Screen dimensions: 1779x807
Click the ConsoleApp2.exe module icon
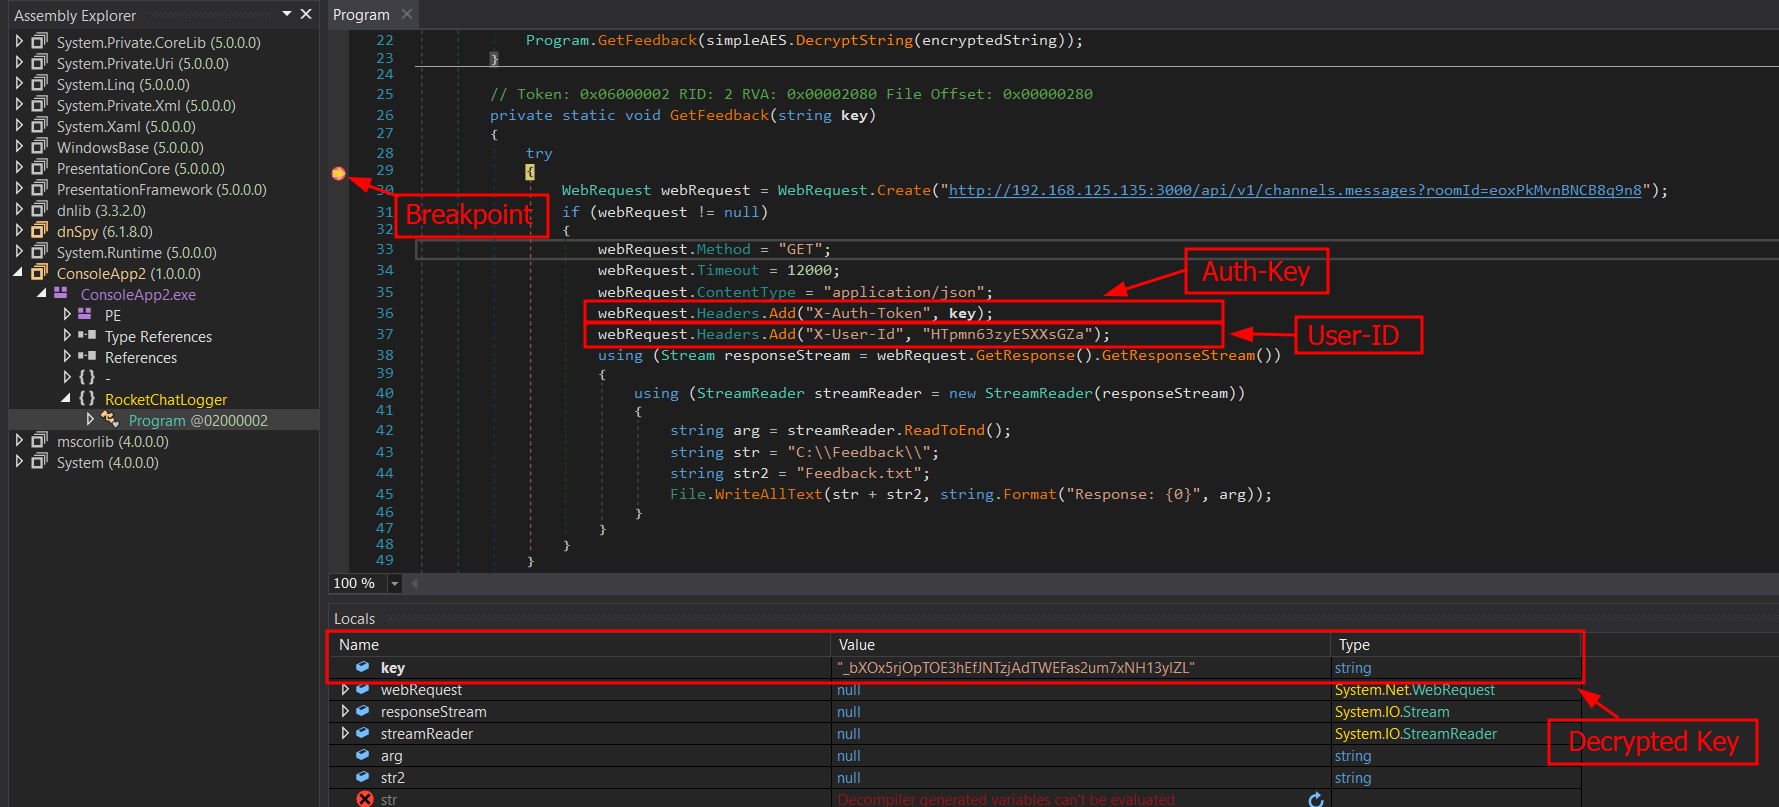pyautogui.click(x=61, y=294)
